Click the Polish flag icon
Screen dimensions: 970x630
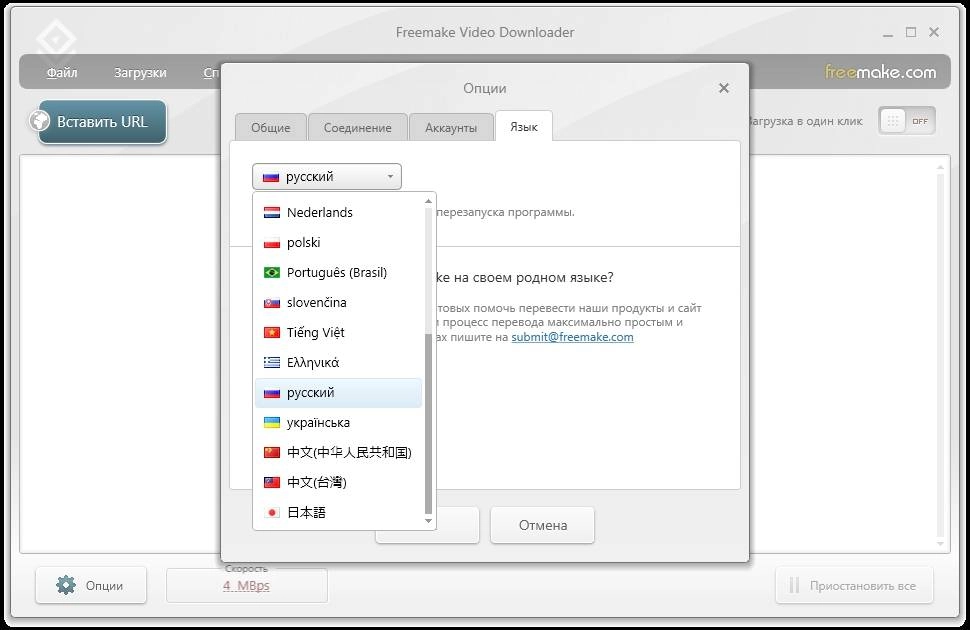[x=272, y=243]
